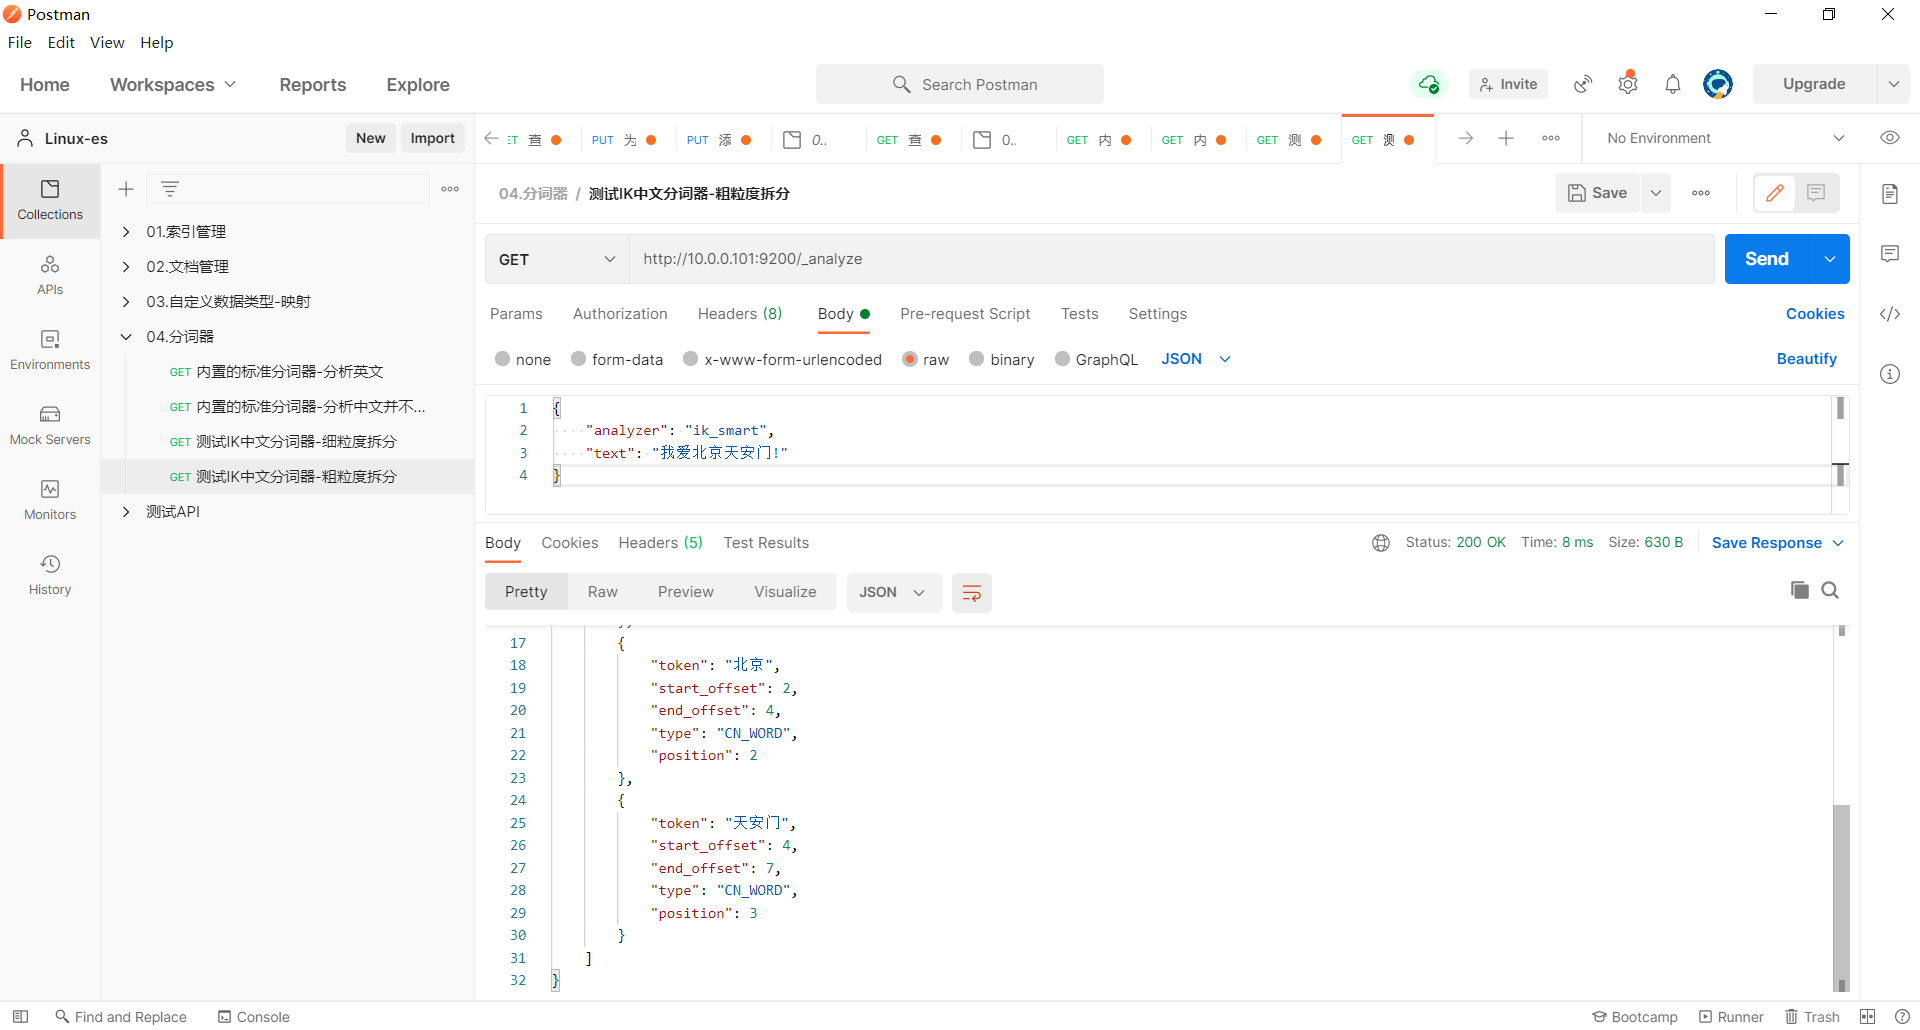Open settings gear icon in header
Screen dimensions: 1920x1030
tap(1628, 84)
